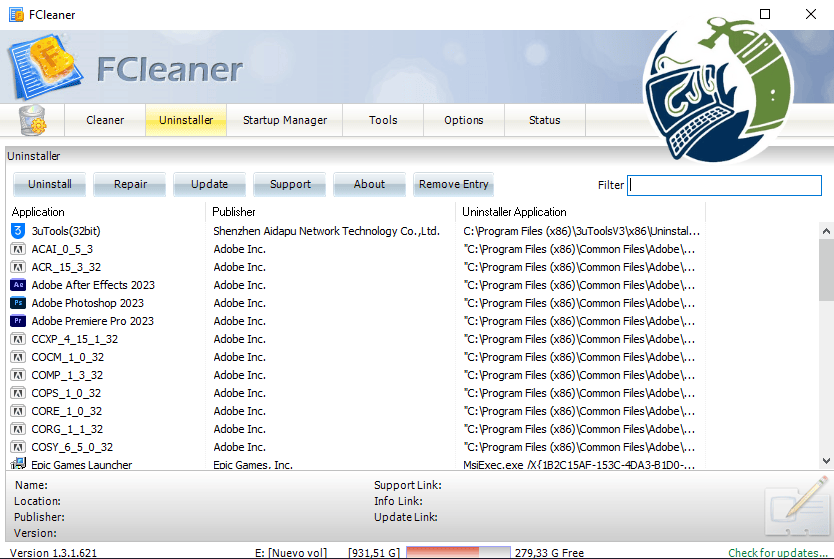
Task: Maximize the FCleaner window
Action: pos(765,14)
